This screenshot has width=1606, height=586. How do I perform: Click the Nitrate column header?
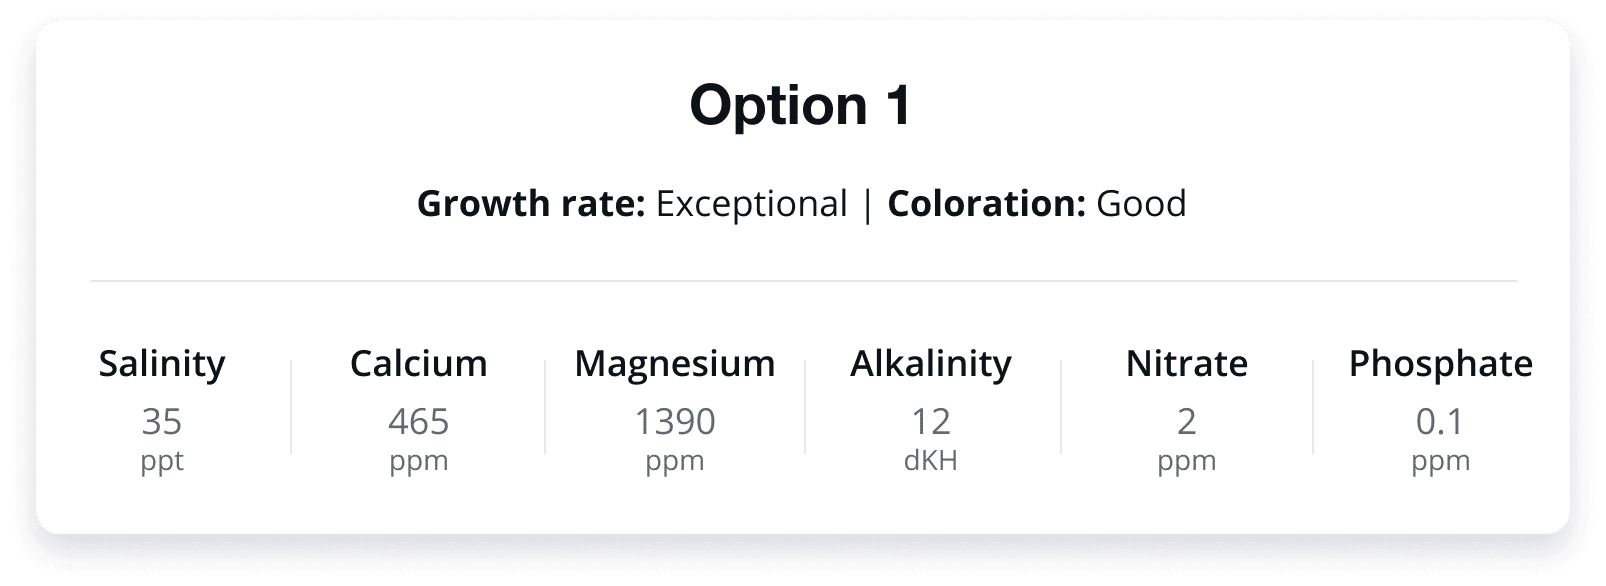pyautogui.click(x=1187, y=364)
